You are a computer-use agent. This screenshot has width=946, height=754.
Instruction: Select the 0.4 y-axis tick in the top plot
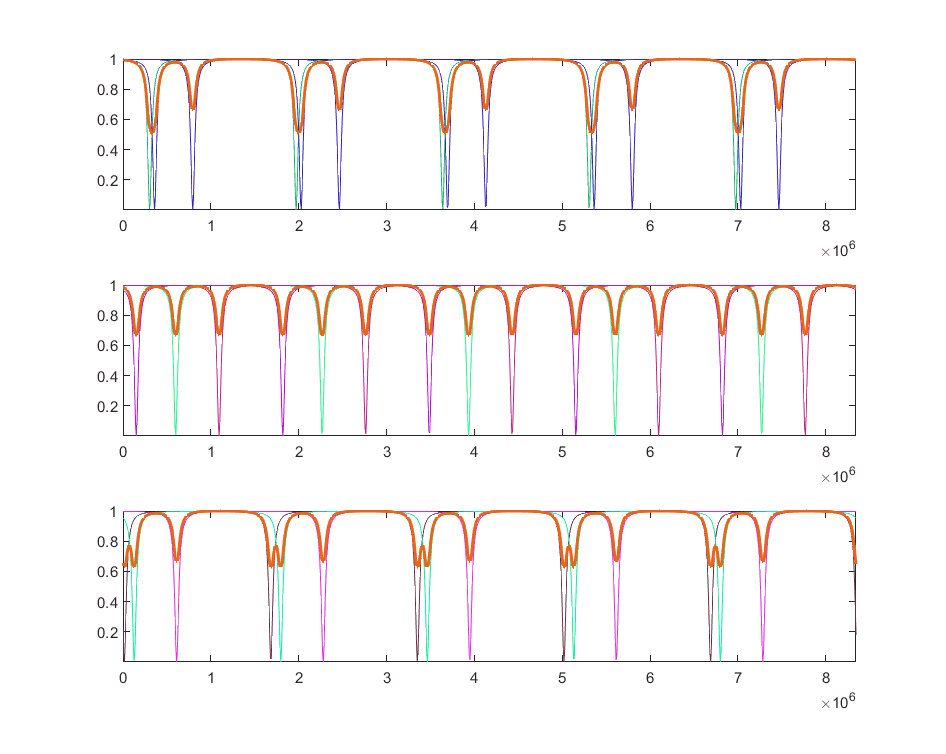pyautogui.click(x=107, y=150)
